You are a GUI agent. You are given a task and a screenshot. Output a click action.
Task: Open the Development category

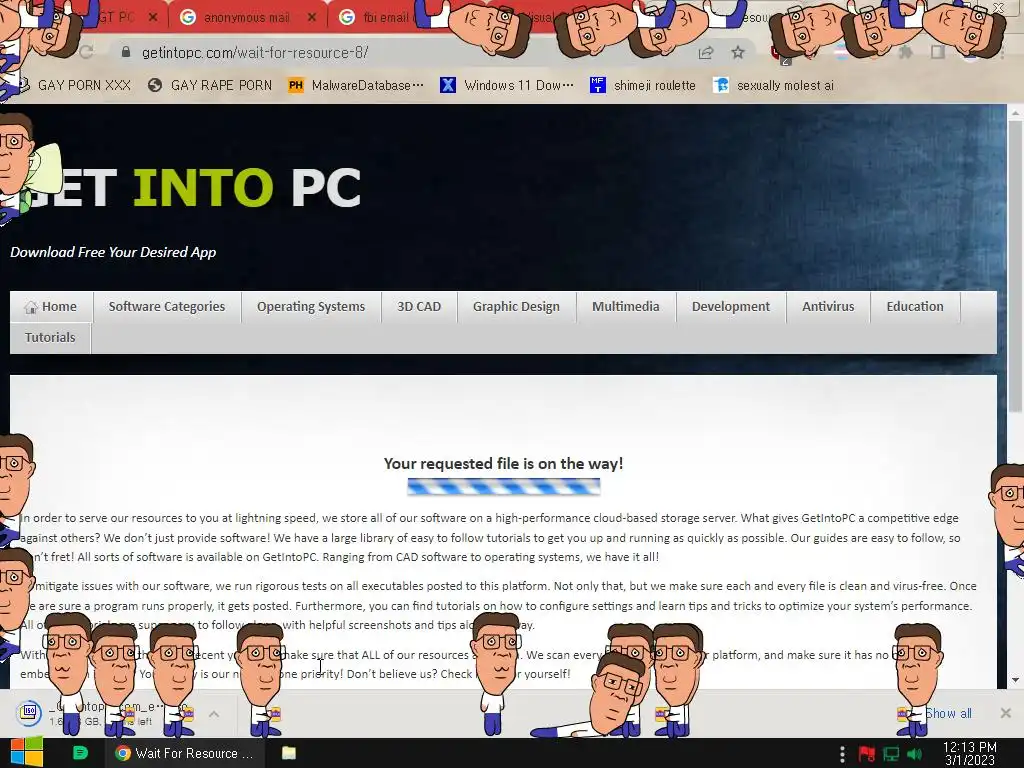click(x=731, y=306)
